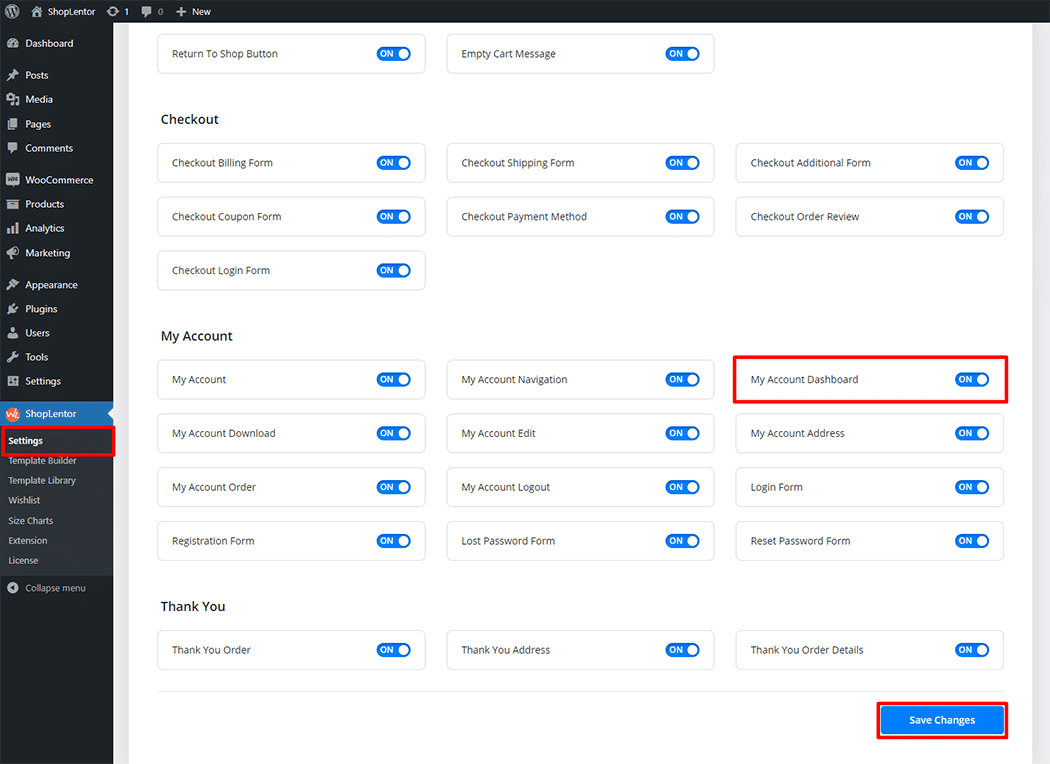Open the updates icon in admin bar
This screenshot has height=764, width=1050.
[x=111, y=11]
